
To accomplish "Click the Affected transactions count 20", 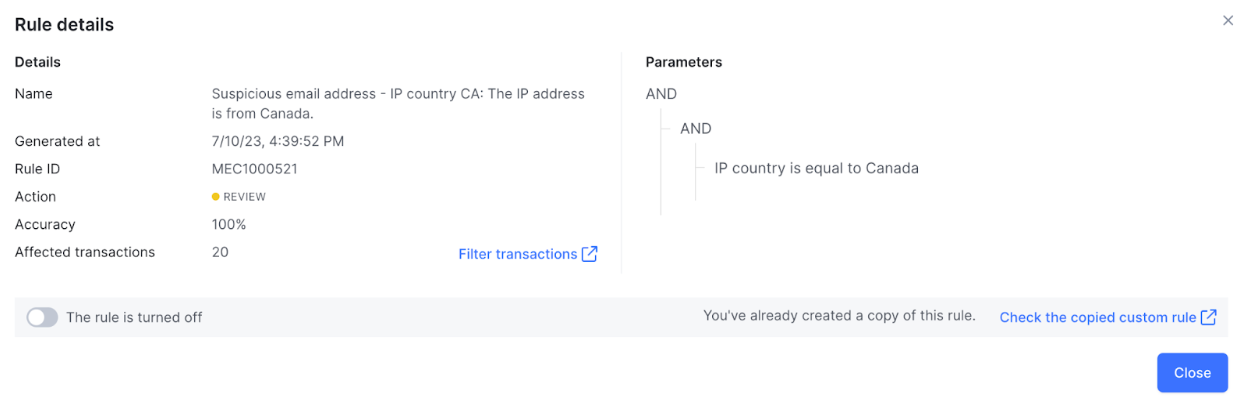I will [220, 252].
